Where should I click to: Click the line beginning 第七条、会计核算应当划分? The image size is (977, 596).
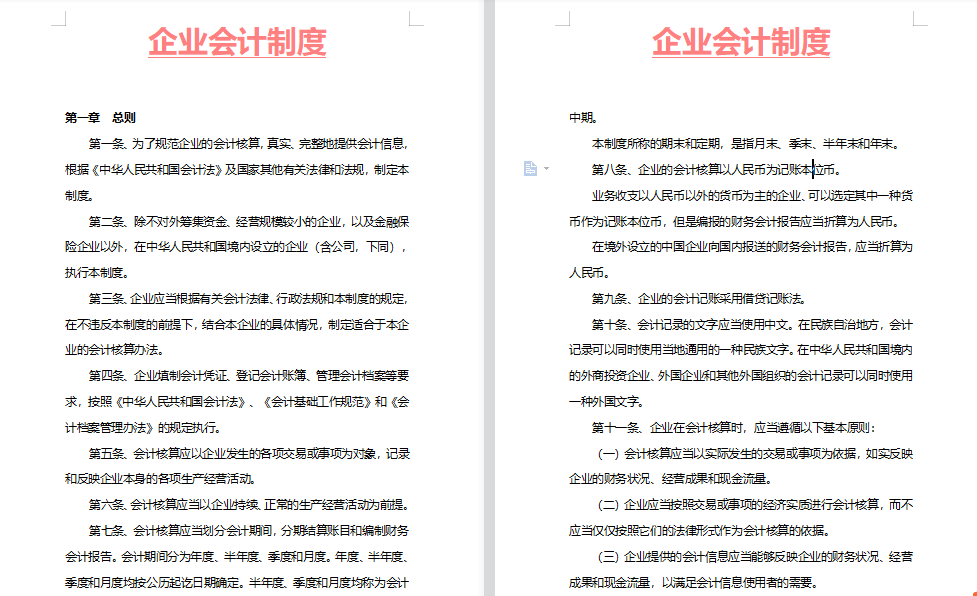[x=249, y=531]
